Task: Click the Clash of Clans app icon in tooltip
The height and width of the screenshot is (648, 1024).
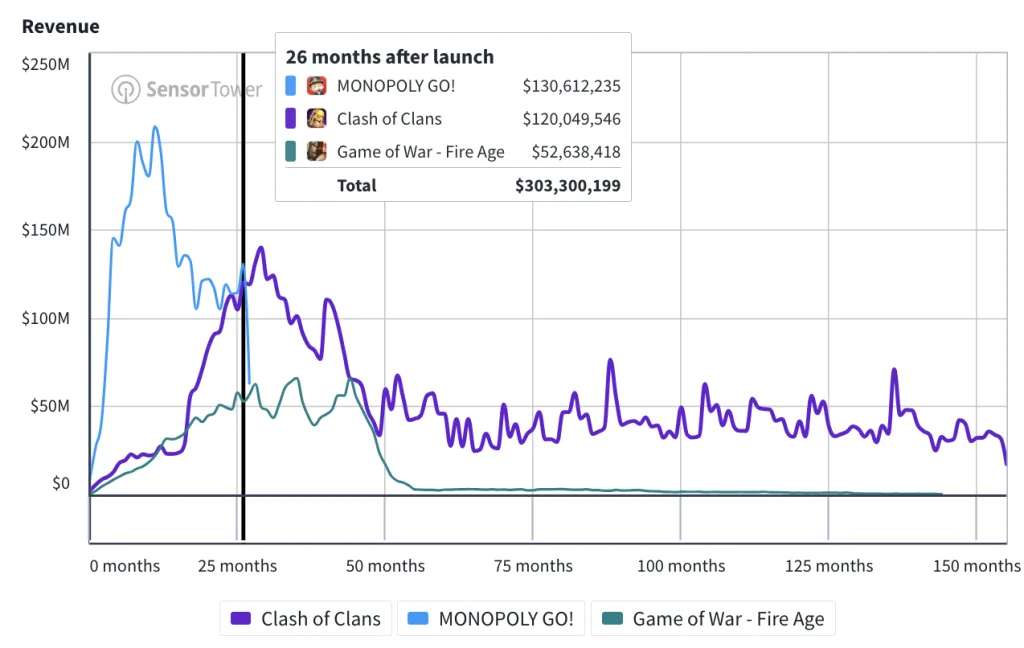Action: click(317, 119)
